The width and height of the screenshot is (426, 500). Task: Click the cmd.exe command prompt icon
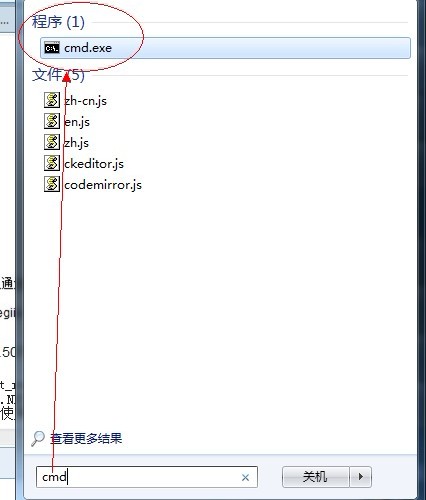pyautogui.click(x=52, y=48)
